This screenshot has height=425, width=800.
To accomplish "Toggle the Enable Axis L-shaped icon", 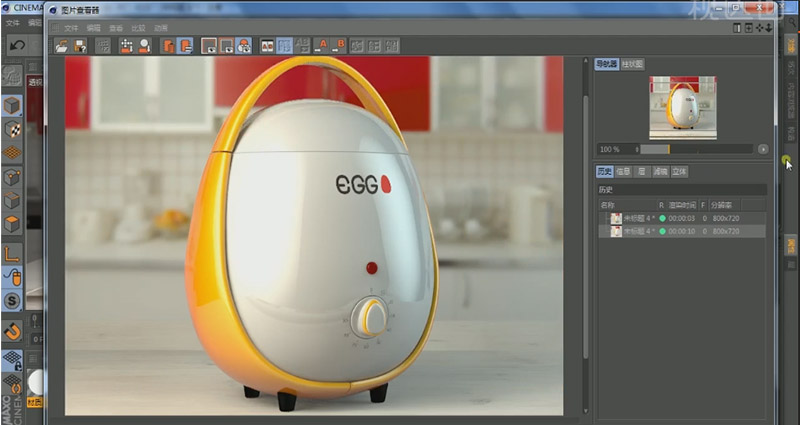I will (x=12, y=253).
